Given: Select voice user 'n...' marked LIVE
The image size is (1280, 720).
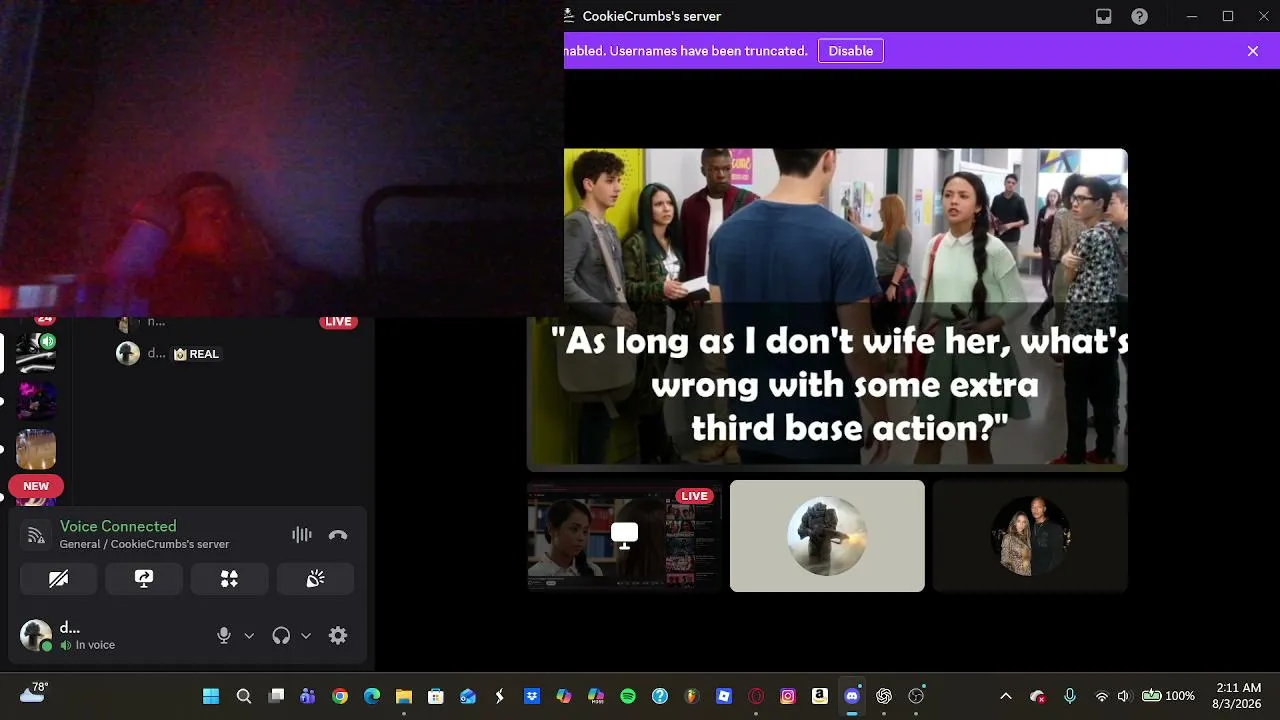Looking at the screenshot, I should (x=157, y=322).
